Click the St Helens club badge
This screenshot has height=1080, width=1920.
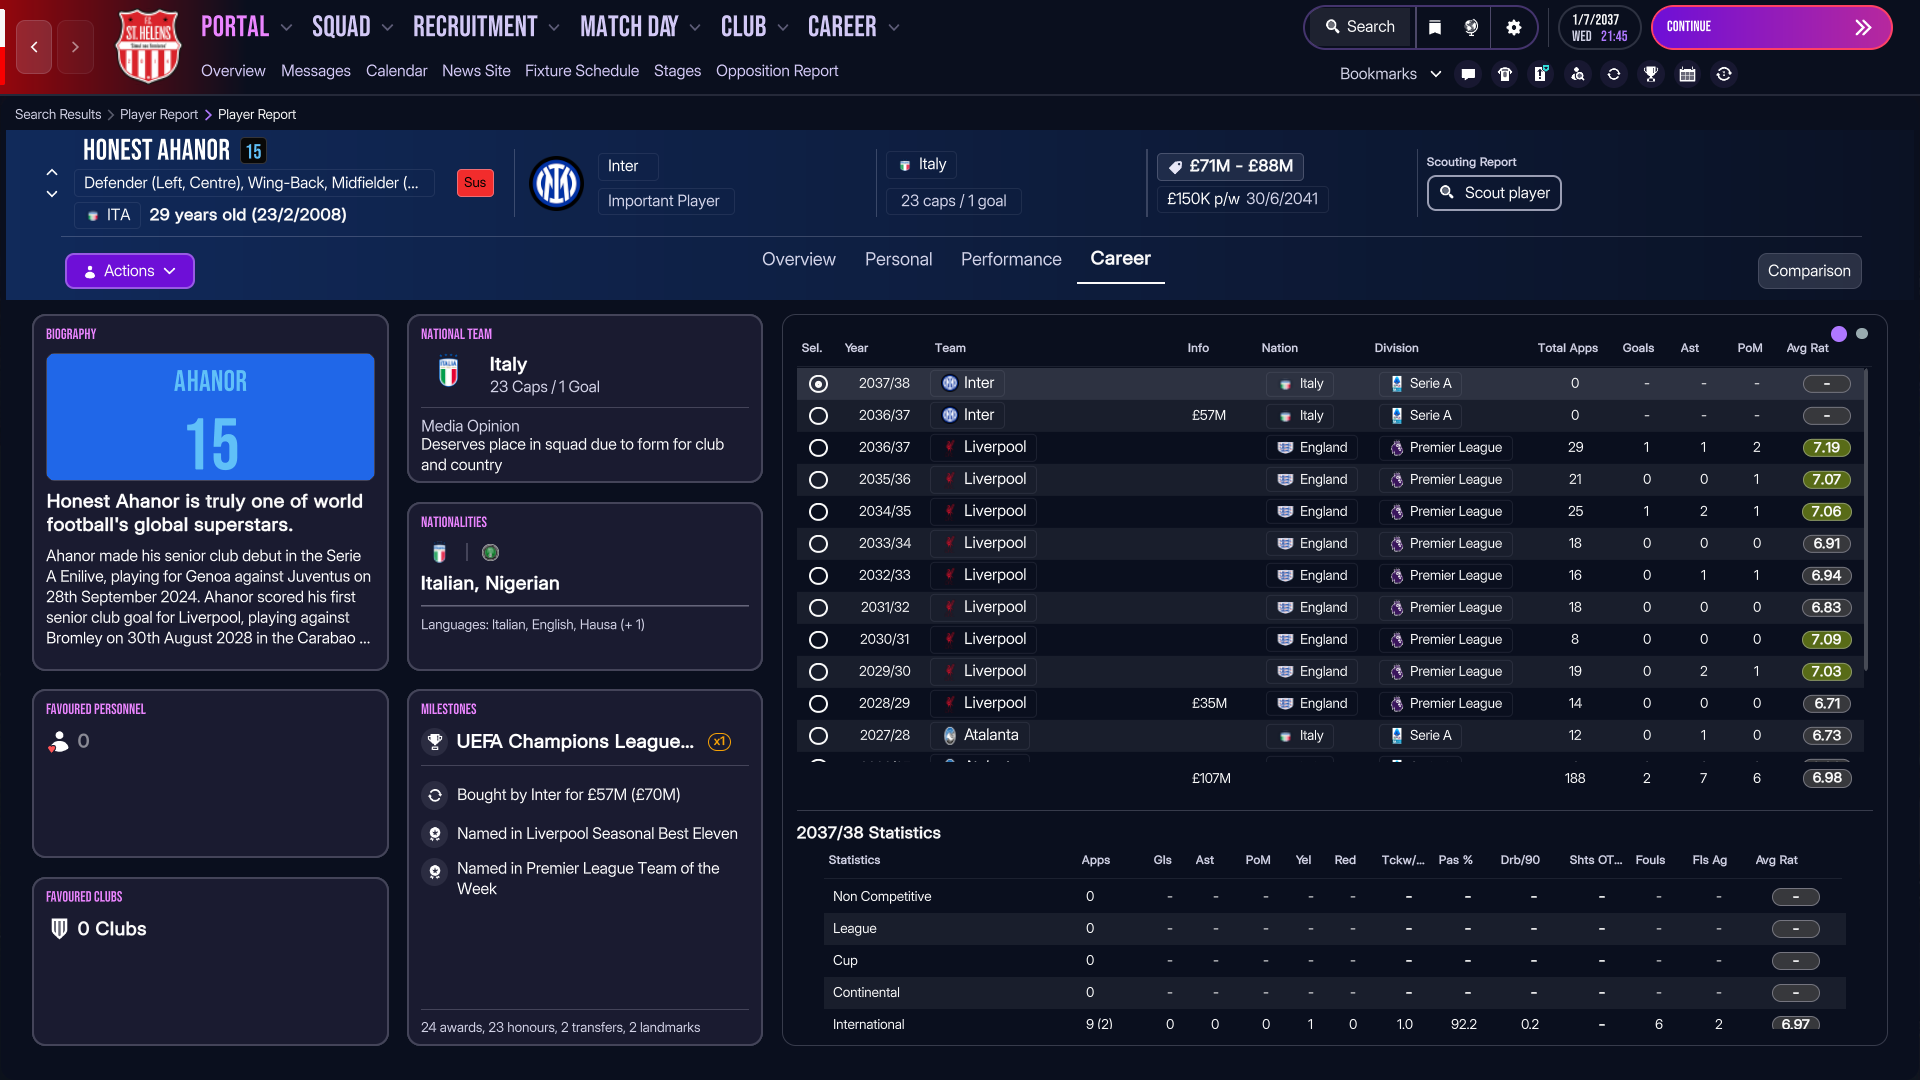(x=148, y=46)
